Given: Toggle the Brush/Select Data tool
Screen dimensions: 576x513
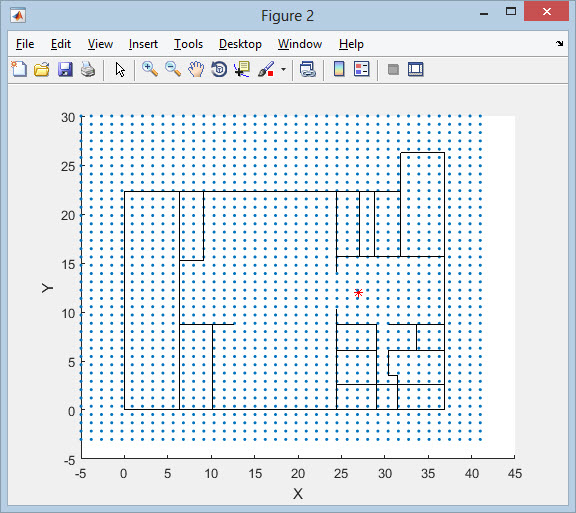Looking at the screenshot, I should click(266, 69).
